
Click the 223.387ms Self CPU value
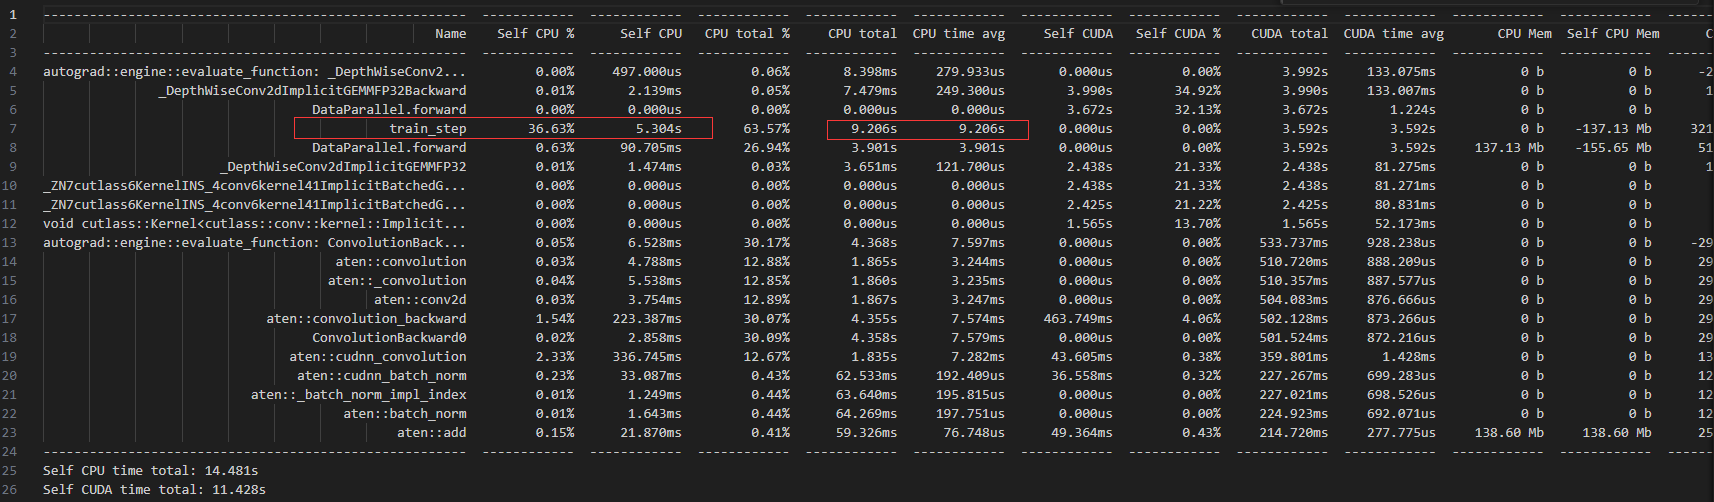[647, 318]
